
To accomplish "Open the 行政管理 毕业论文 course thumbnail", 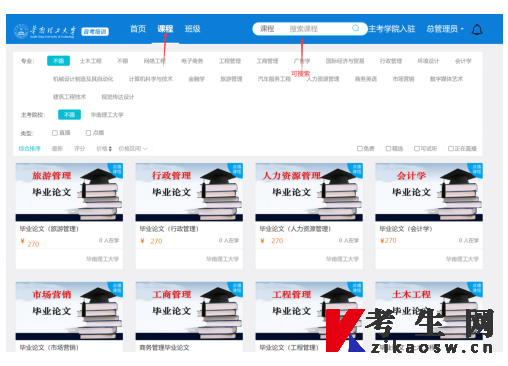I will pyautogui.click(x=189, y=192).
